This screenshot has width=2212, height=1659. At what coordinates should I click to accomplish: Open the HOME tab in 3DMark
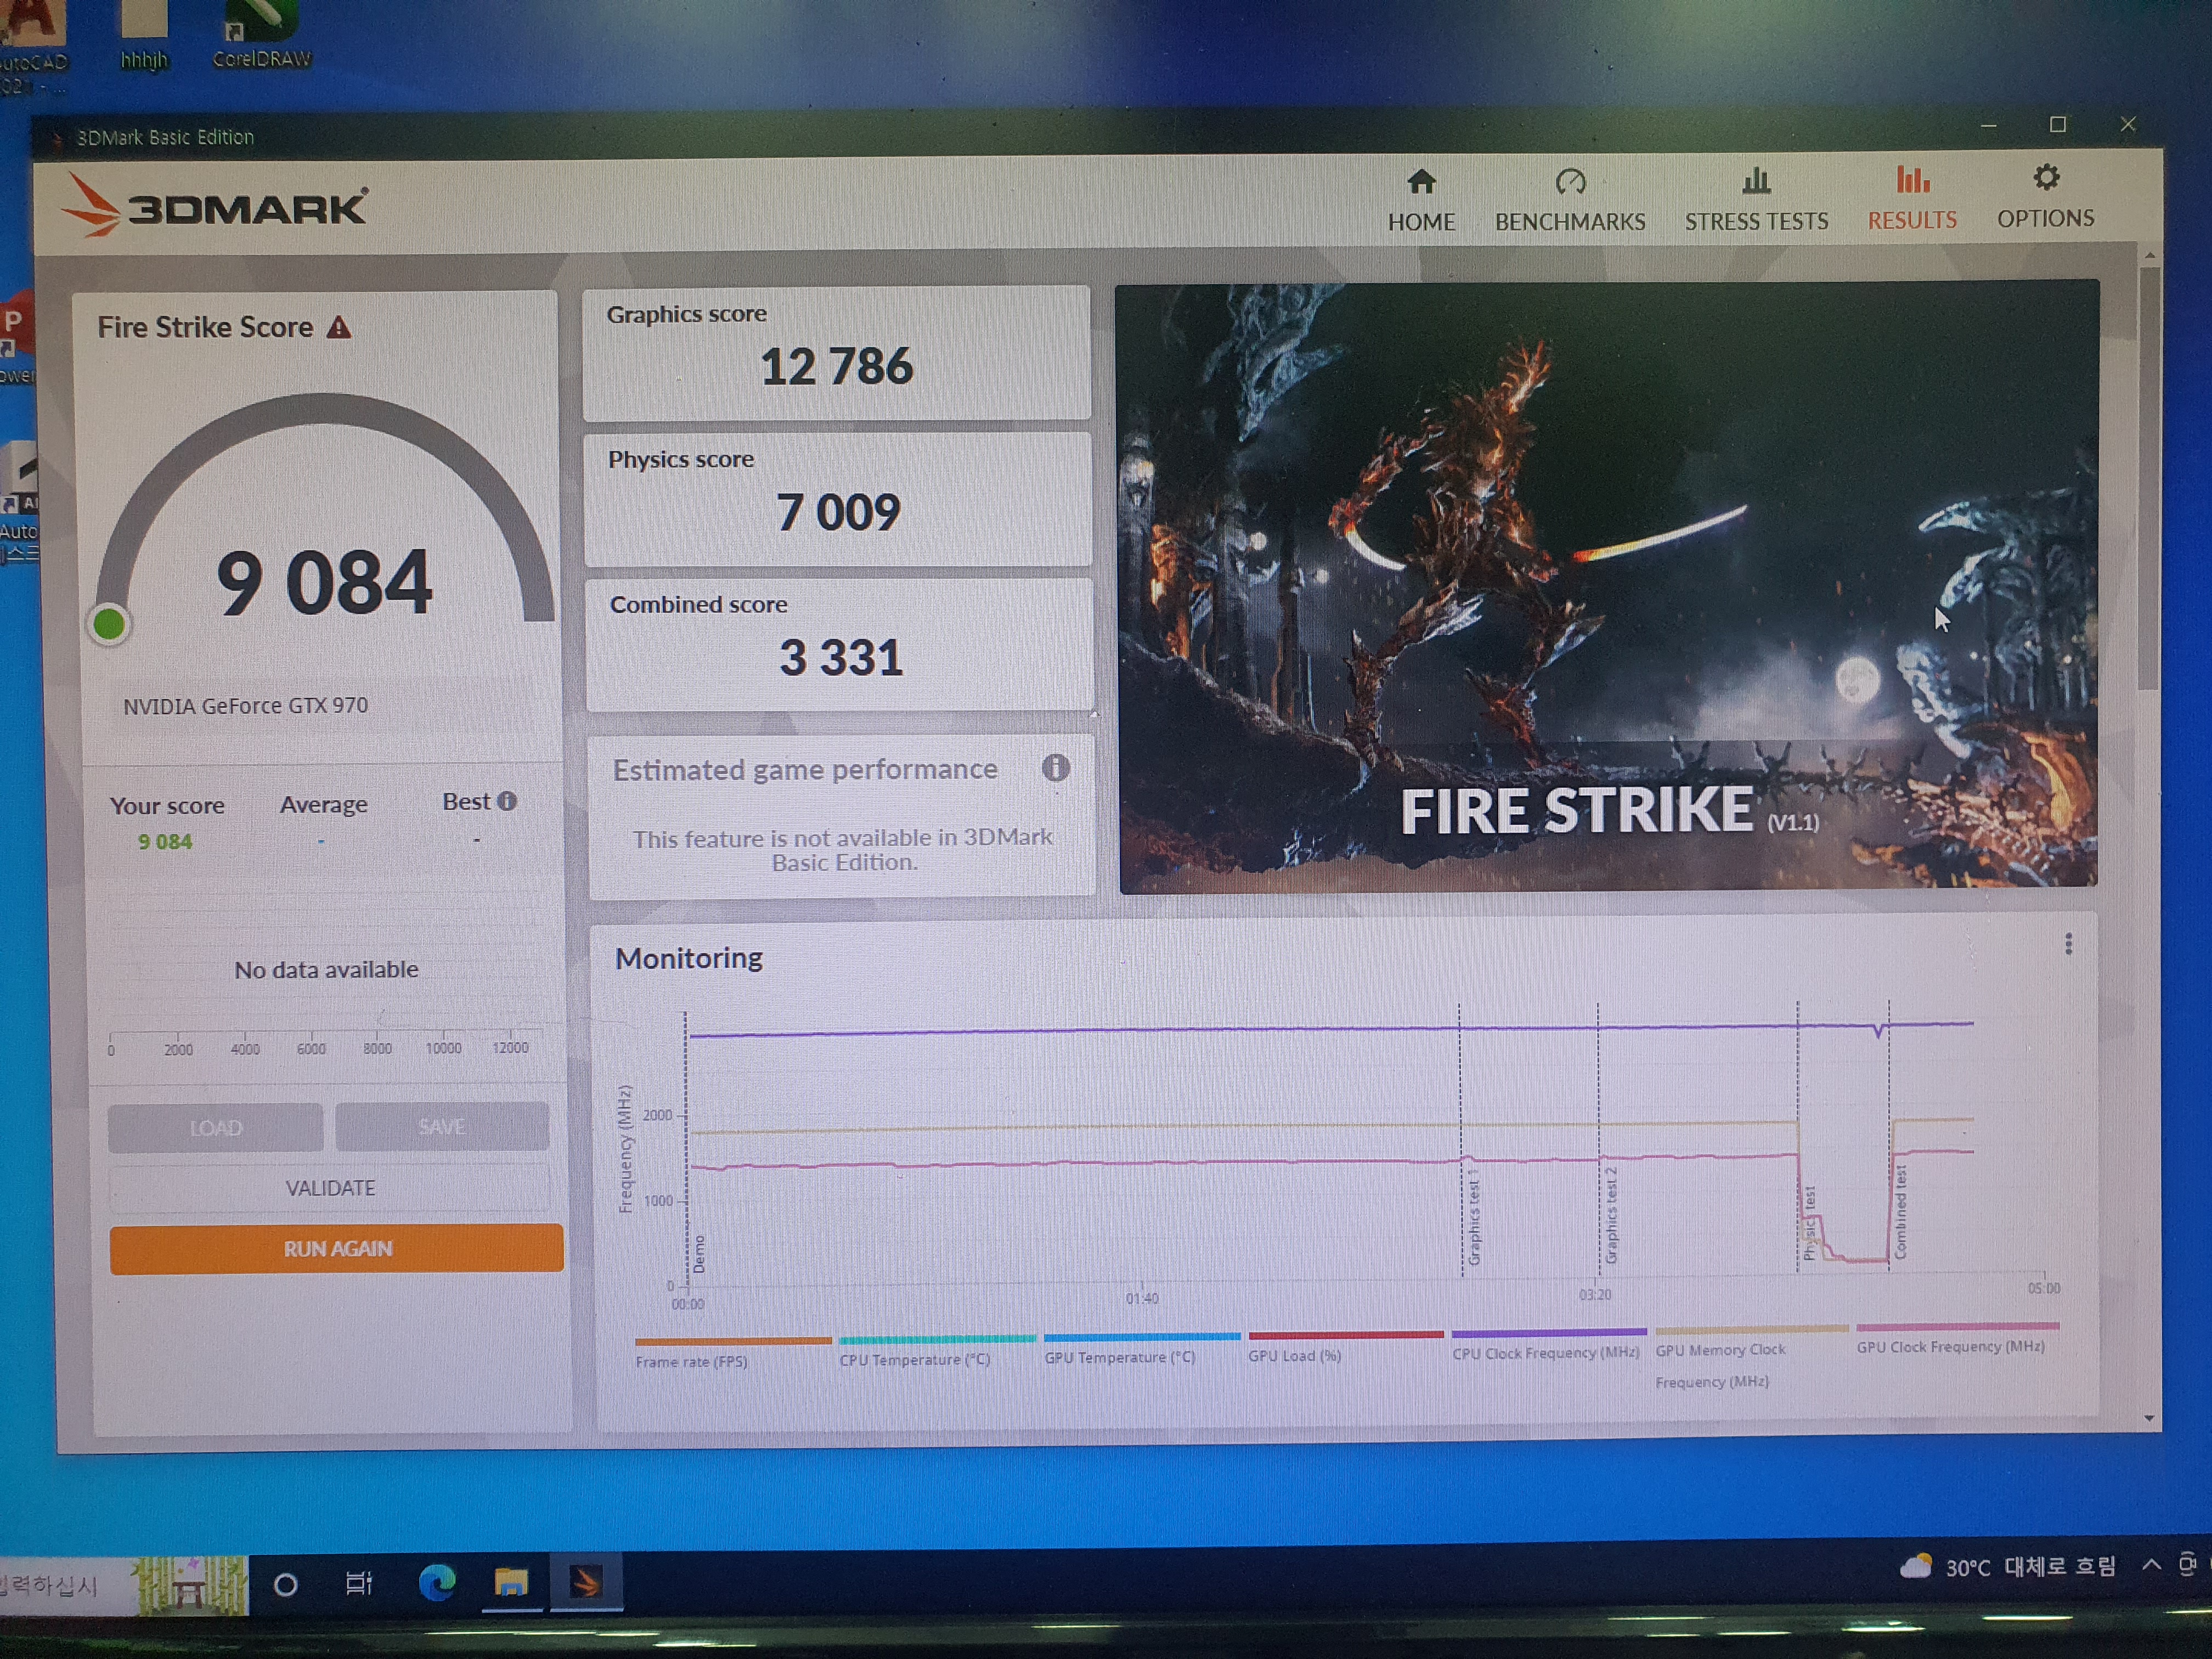click(1421, 201)
